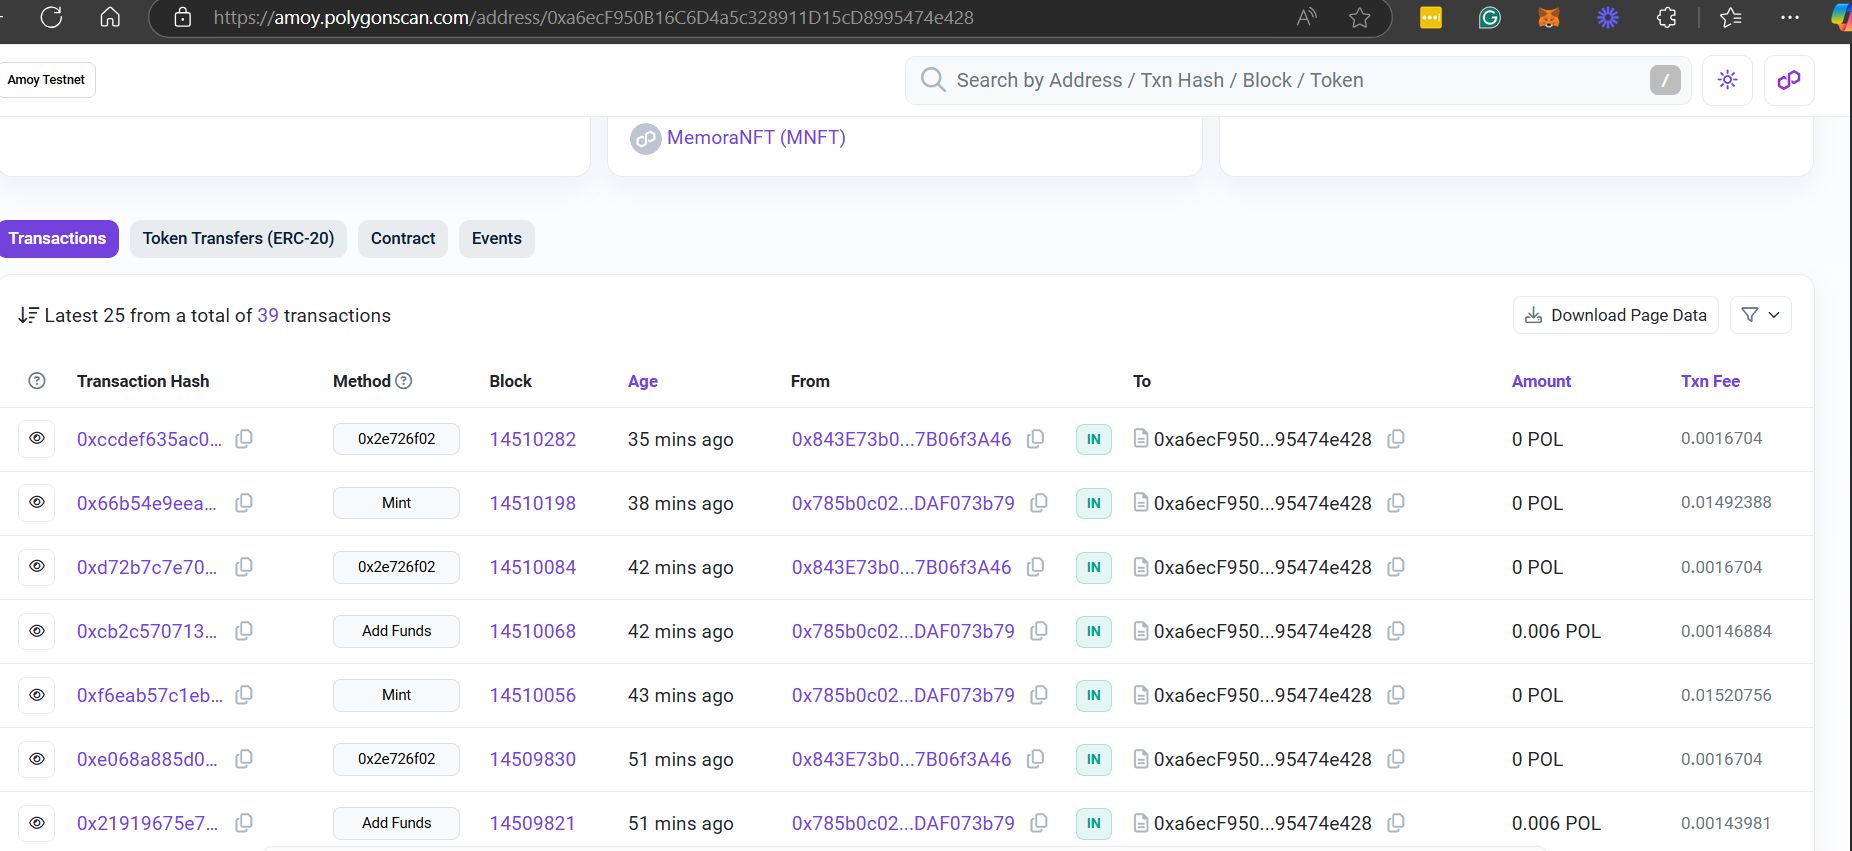View site information padlock icon
The height and width of the screenshot is (851, 1852).
point(182,17)
